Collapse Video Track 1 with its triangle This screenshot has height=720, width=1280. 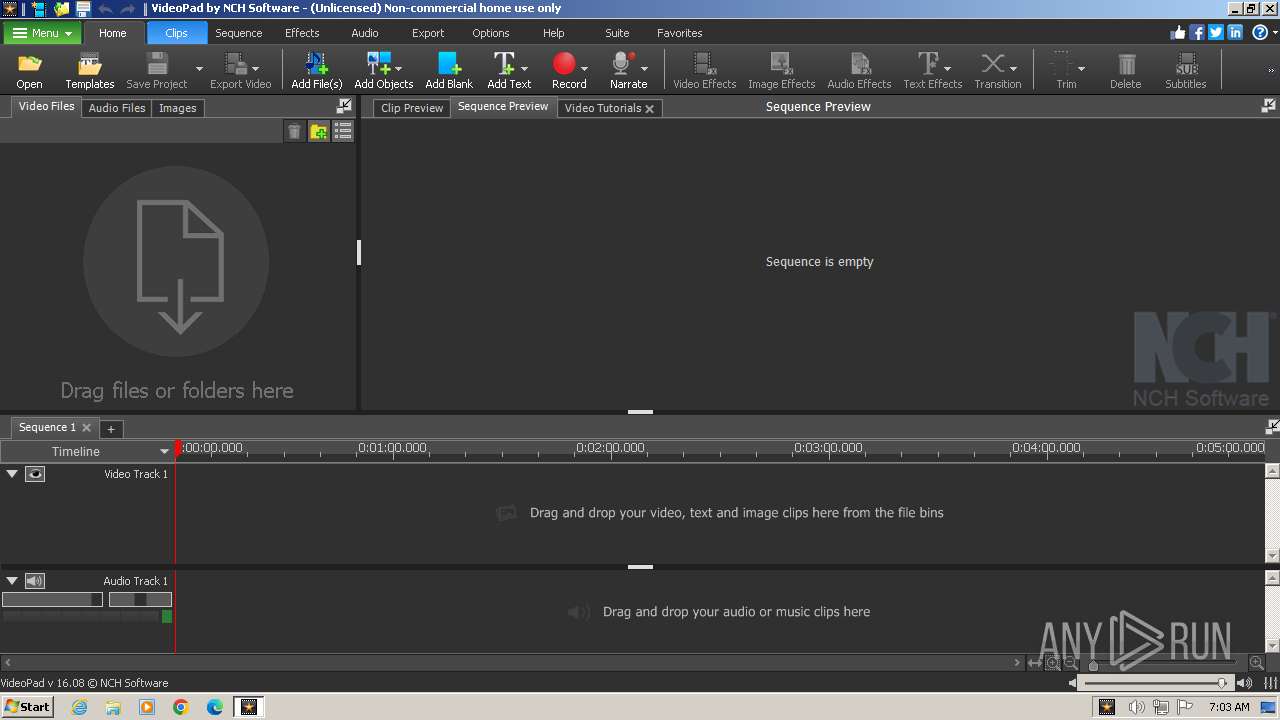pyautogui.click(x=12, y=474)
